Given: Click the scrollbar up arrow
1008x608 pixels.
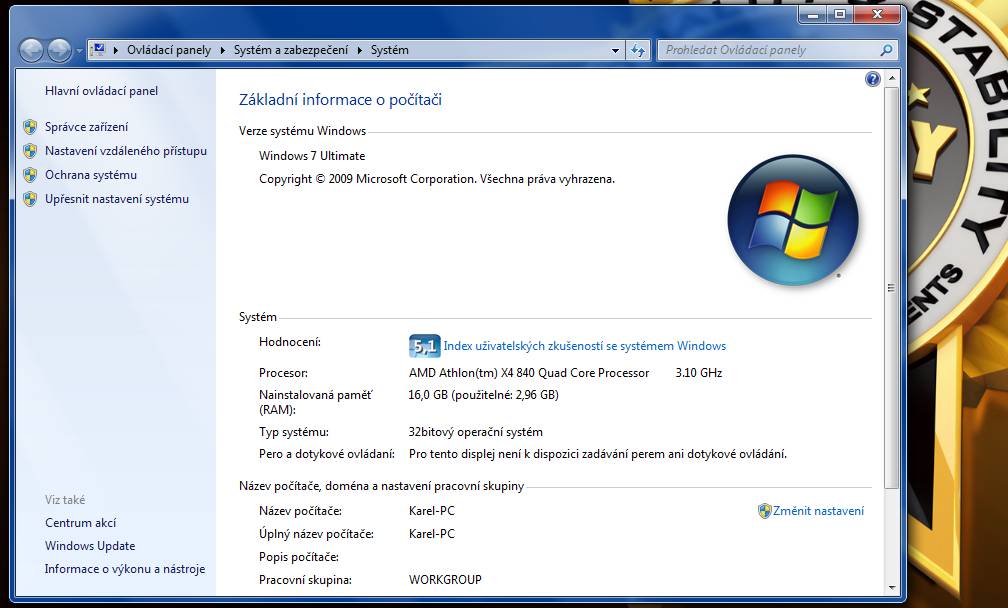Looking at the screenshot, I should [891, 79].
